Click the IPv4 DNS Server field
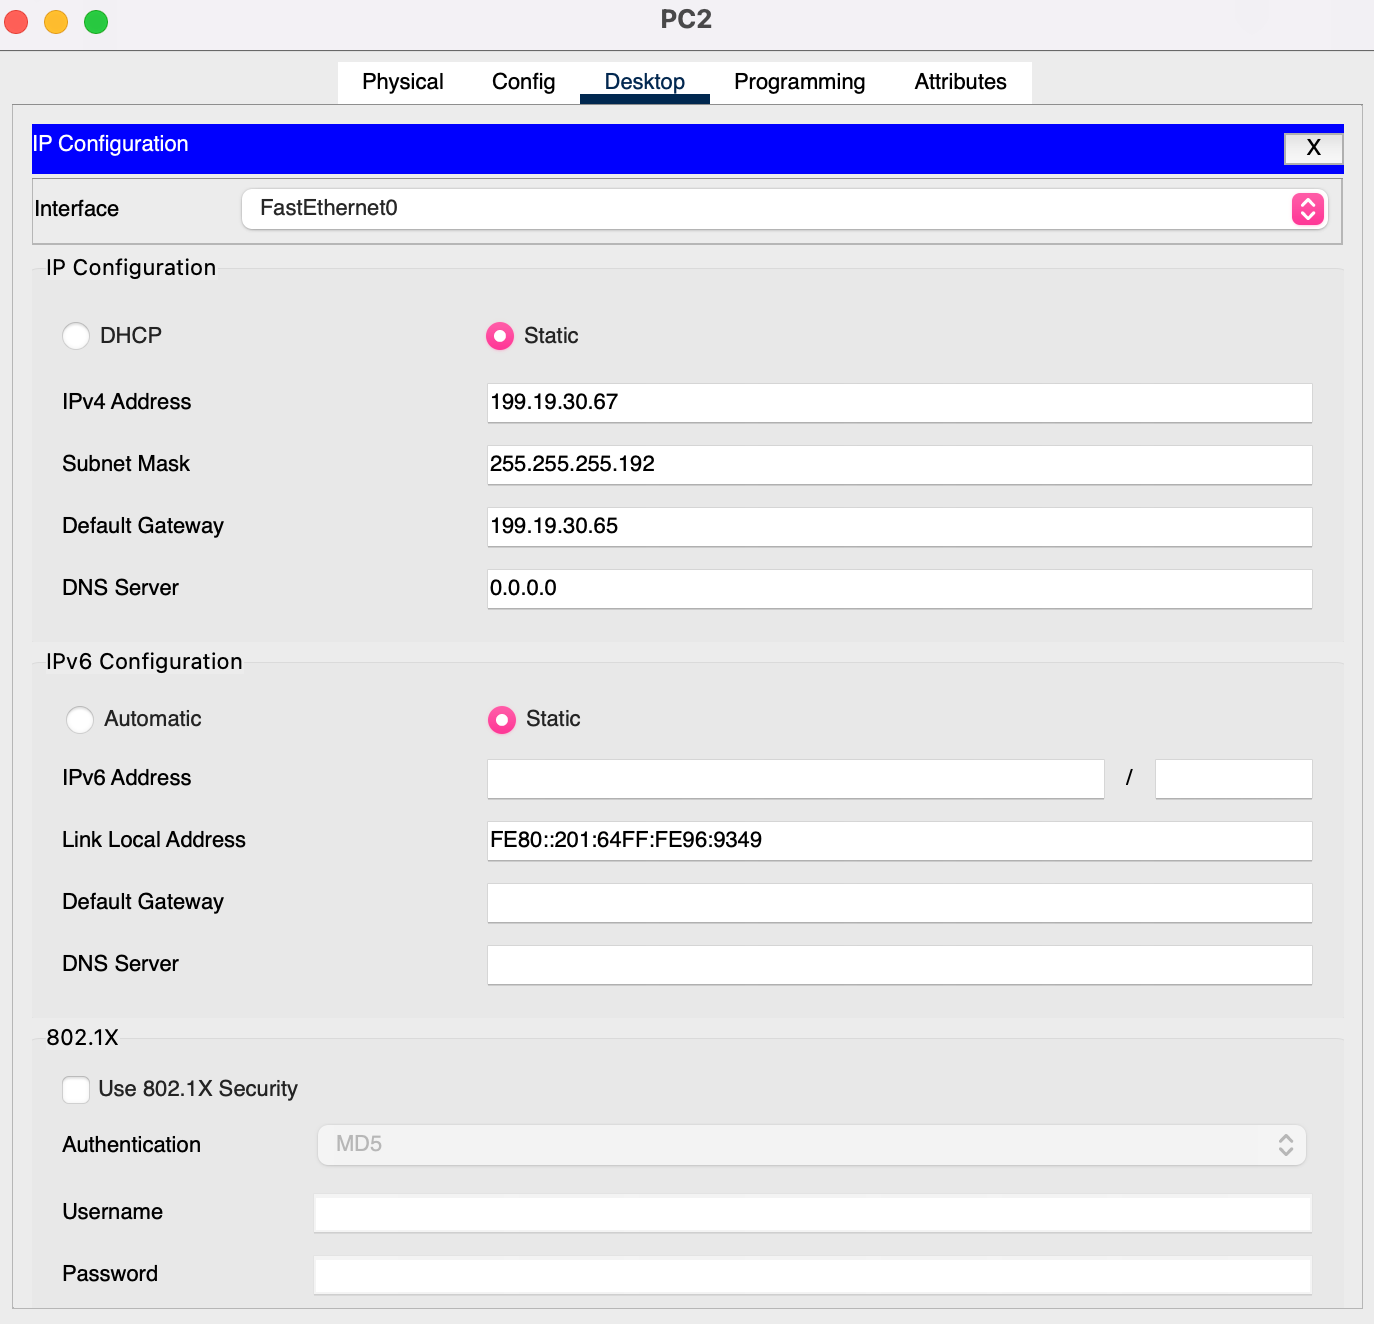1374x1324 pixels. coord(899,589)
